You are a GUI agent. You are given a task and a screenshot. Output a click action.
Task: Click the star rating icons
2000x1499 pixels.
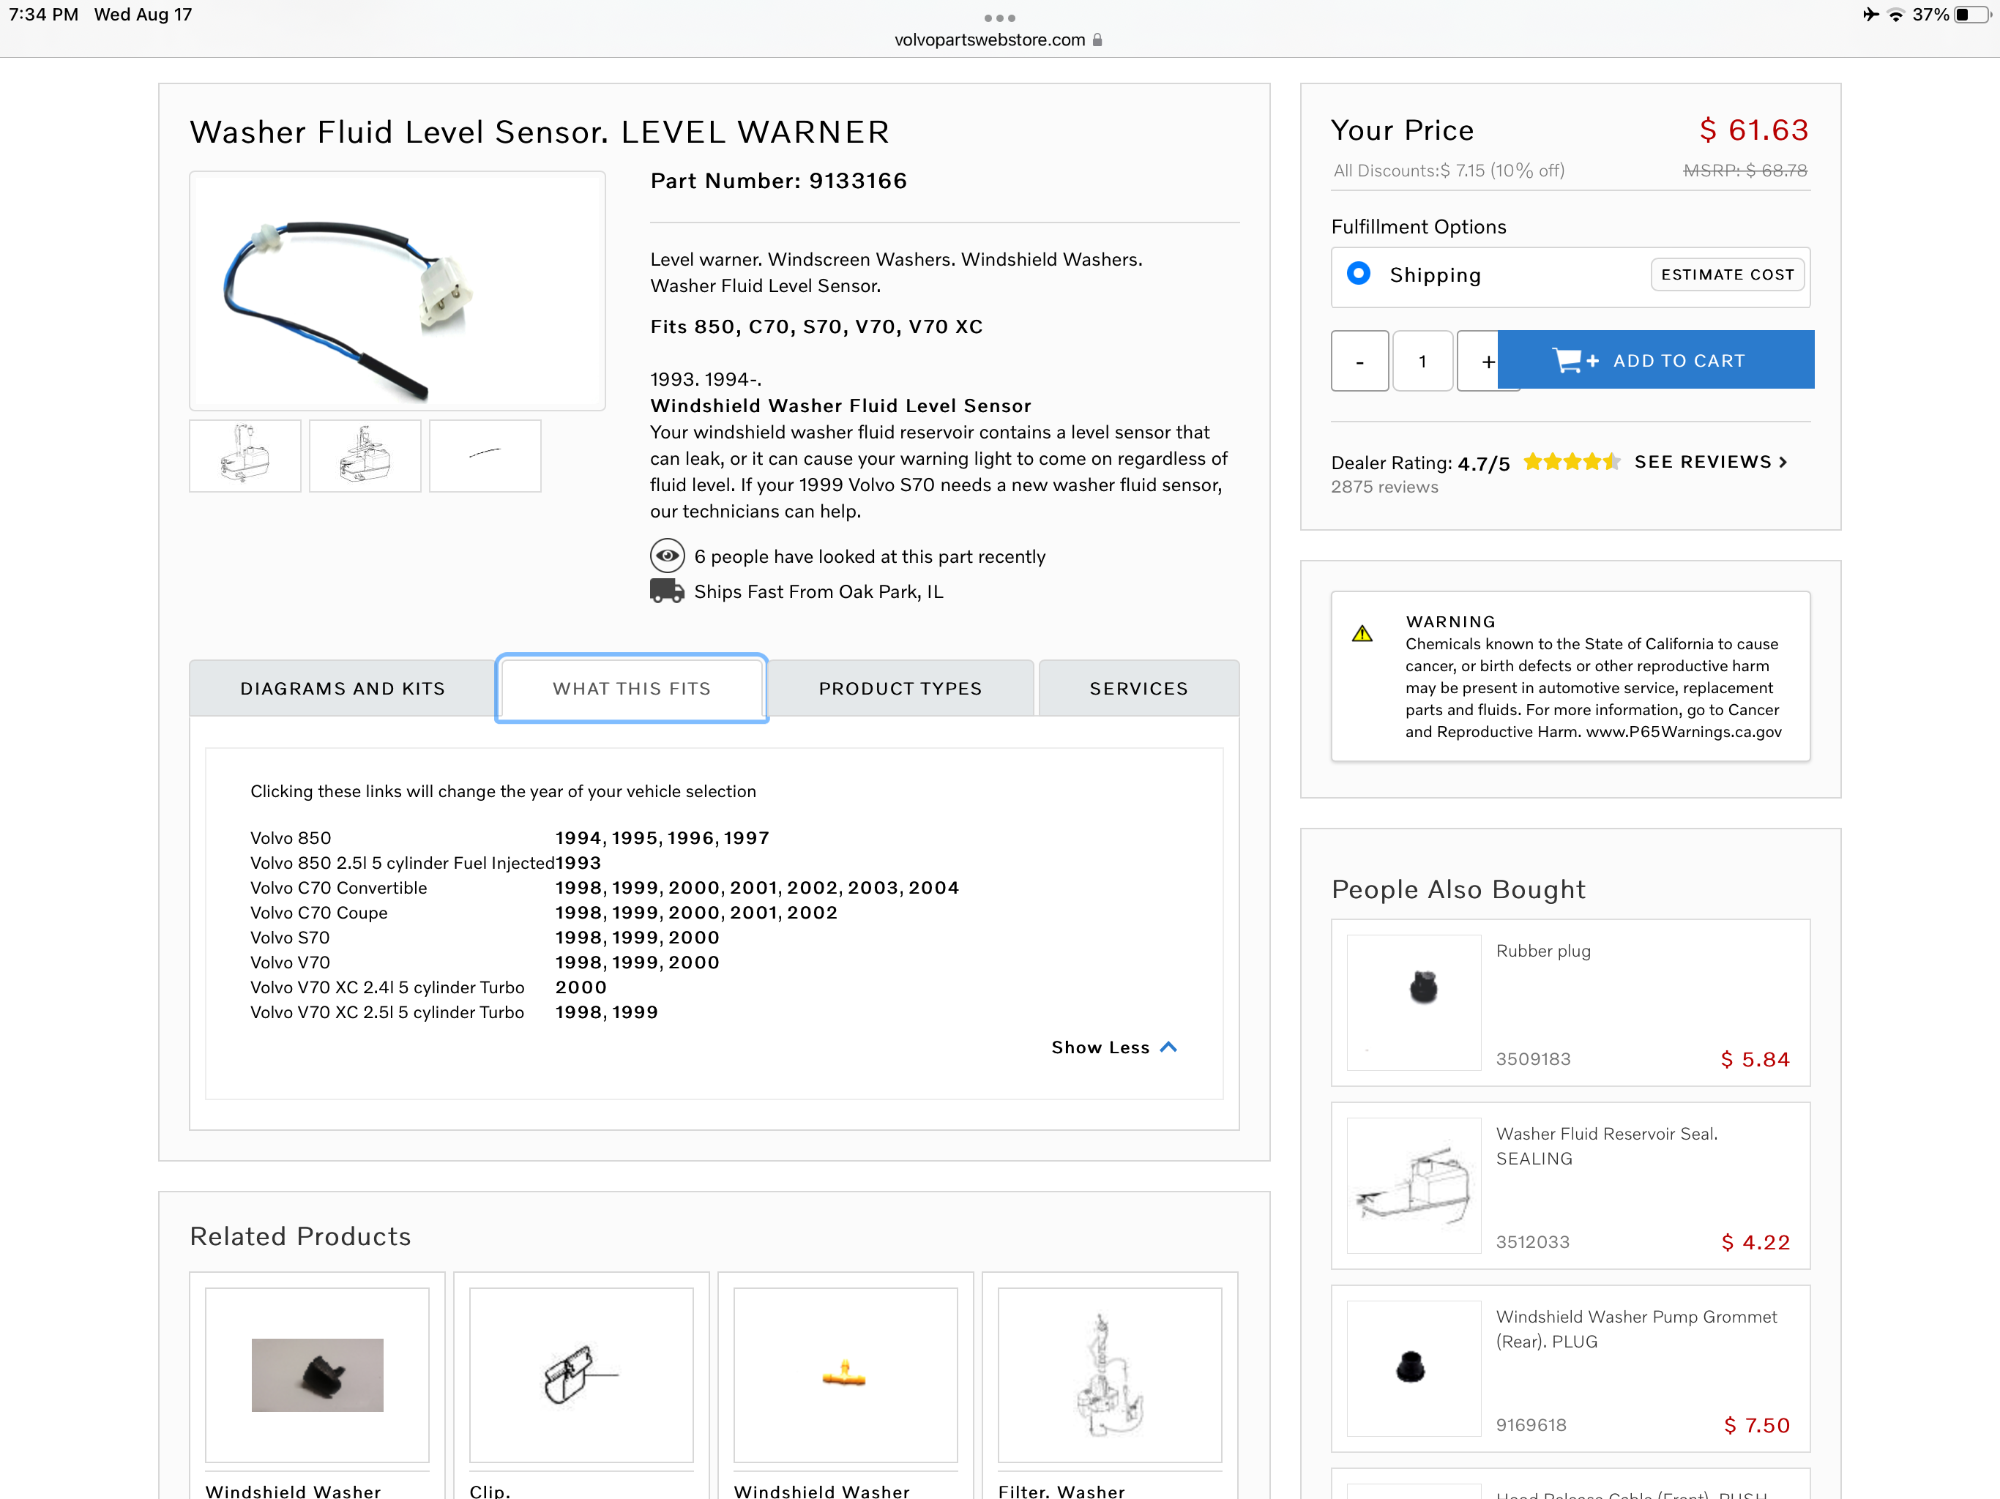pyautogui.click(x=1571, y=462)
